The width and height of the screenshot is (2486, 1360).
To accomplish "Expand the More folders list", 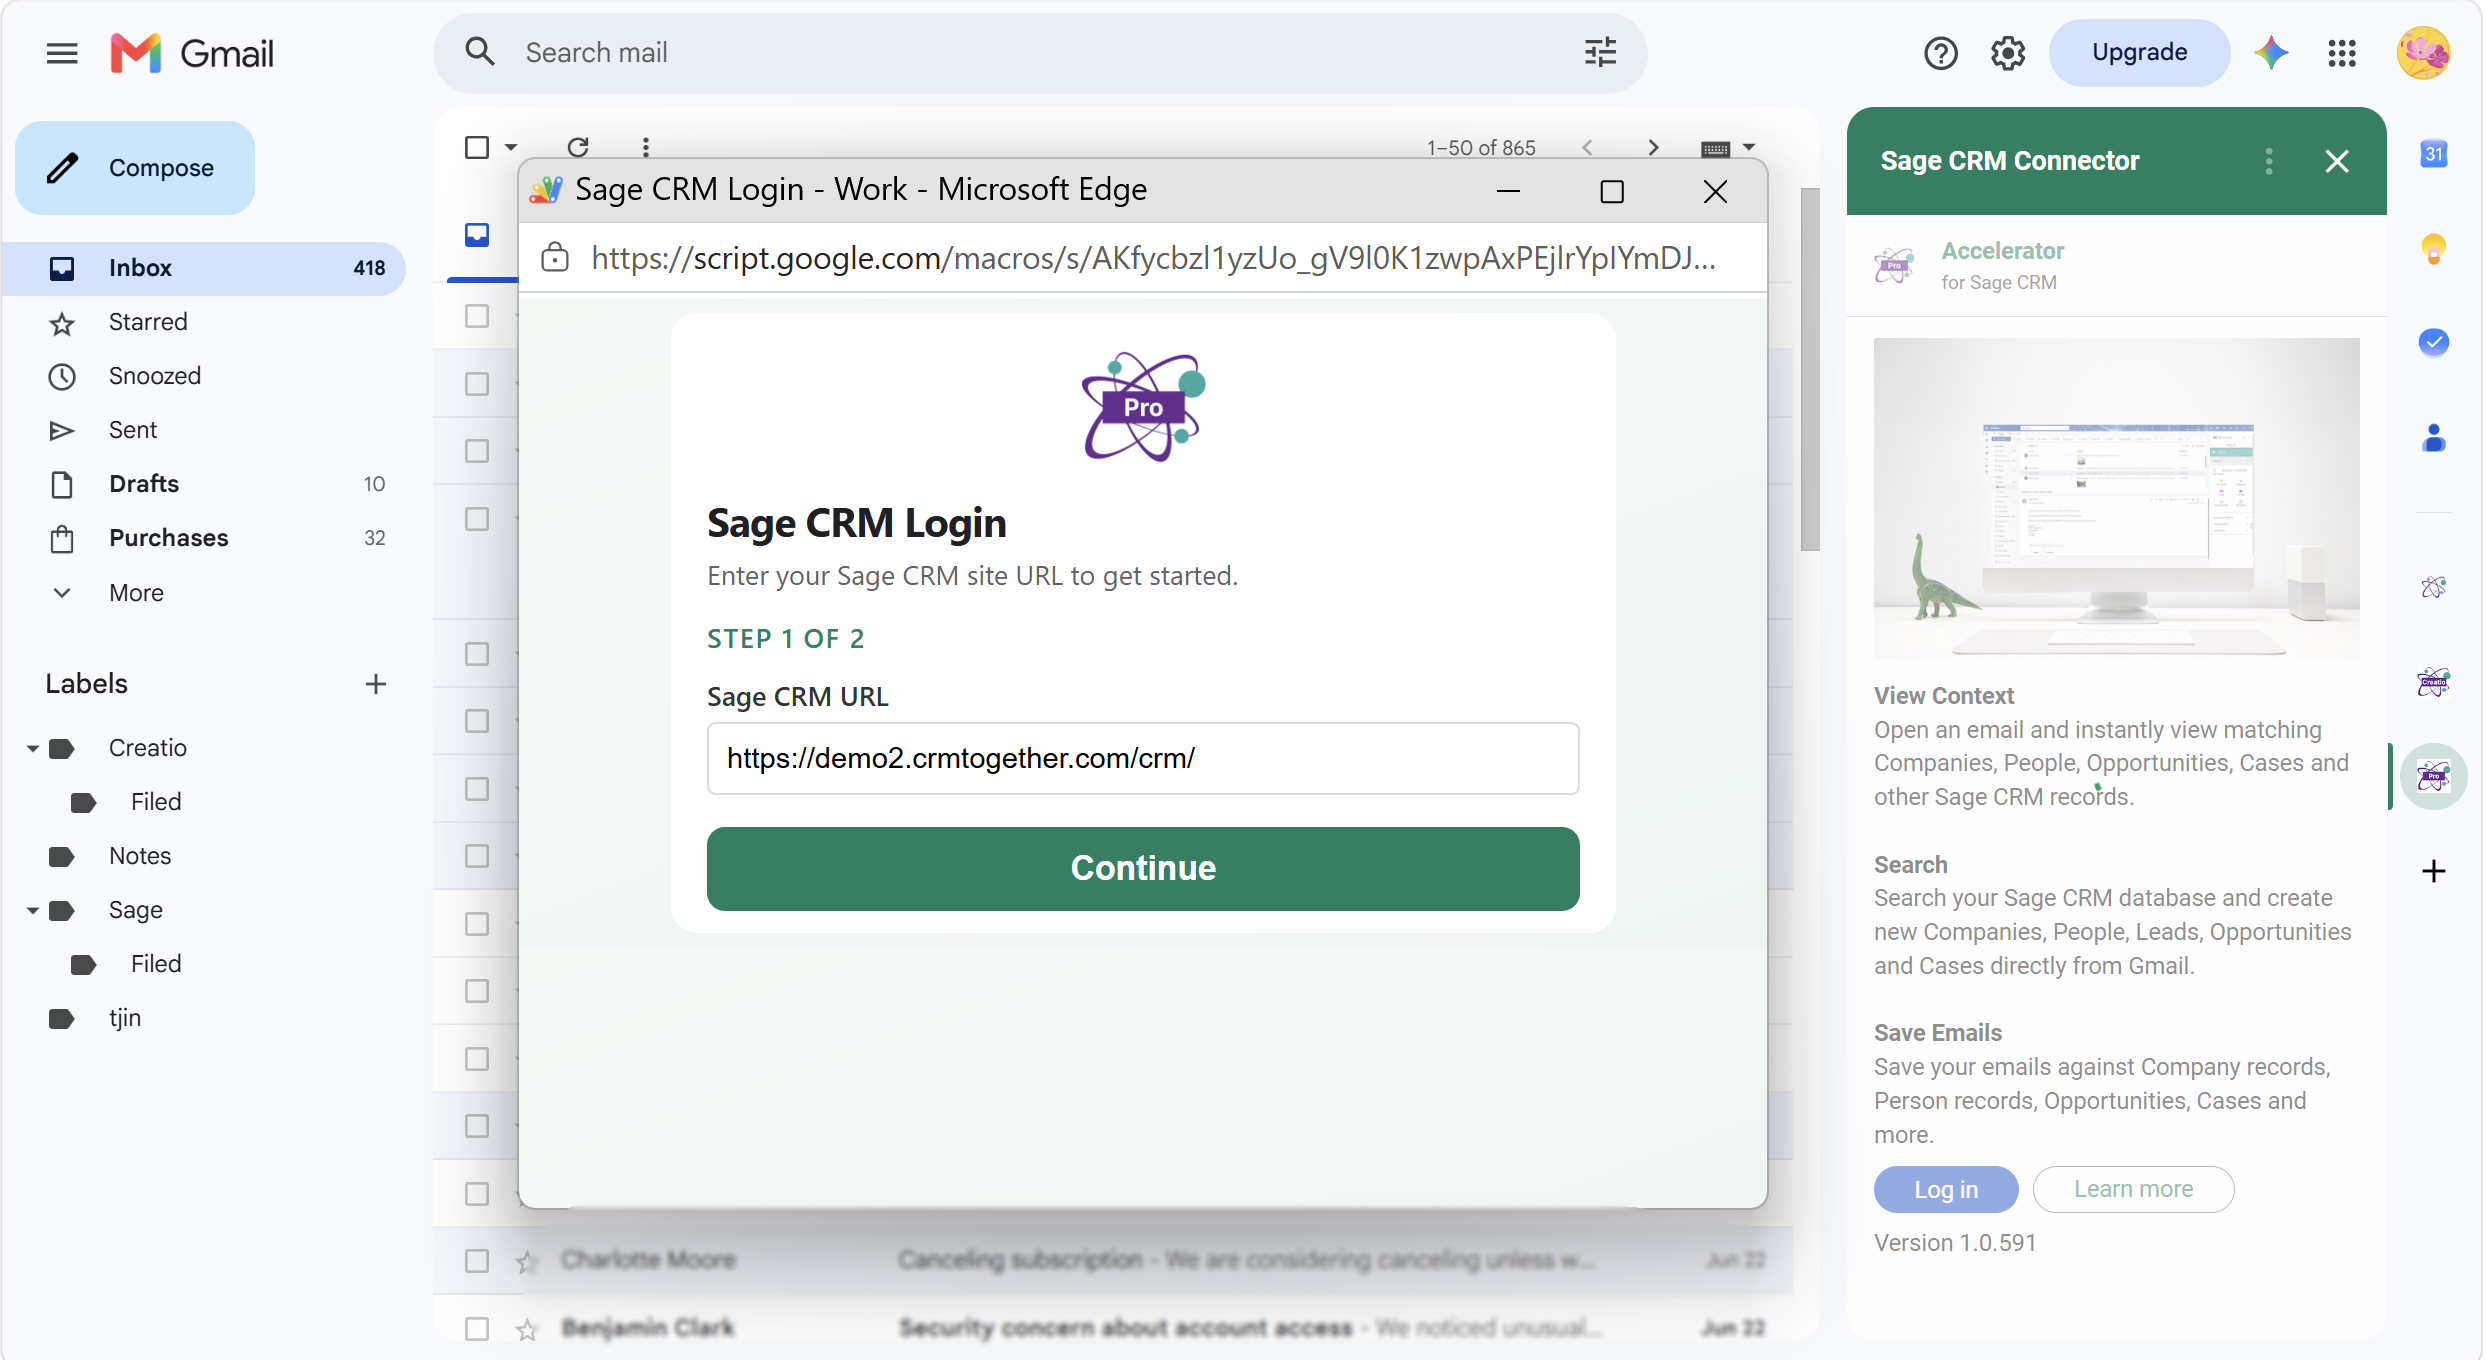I will [x=135, y=593].
